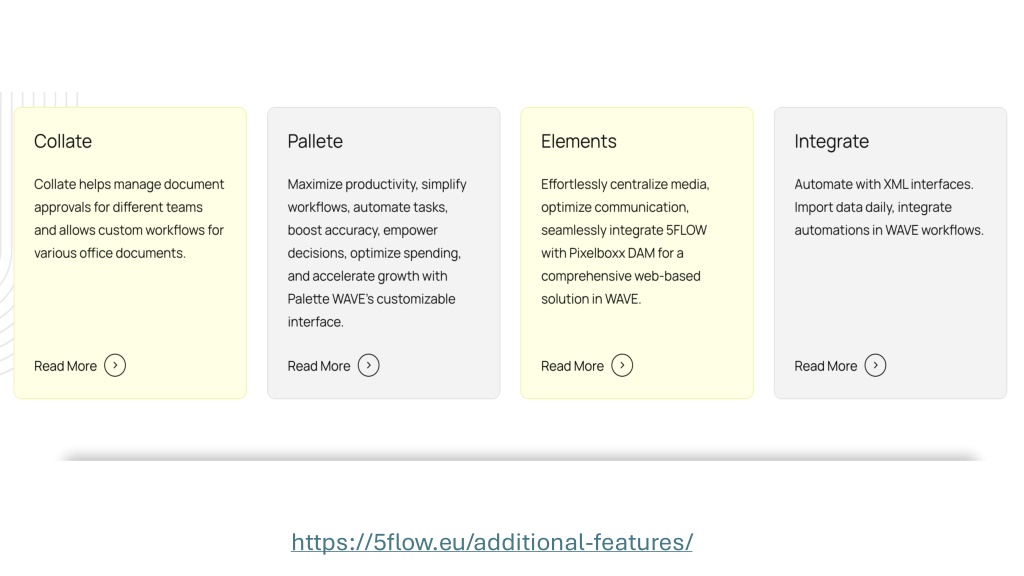The width and height of the screenshot is (1024, 576).
Task: Select the Elements card heading
Action: 579,141
